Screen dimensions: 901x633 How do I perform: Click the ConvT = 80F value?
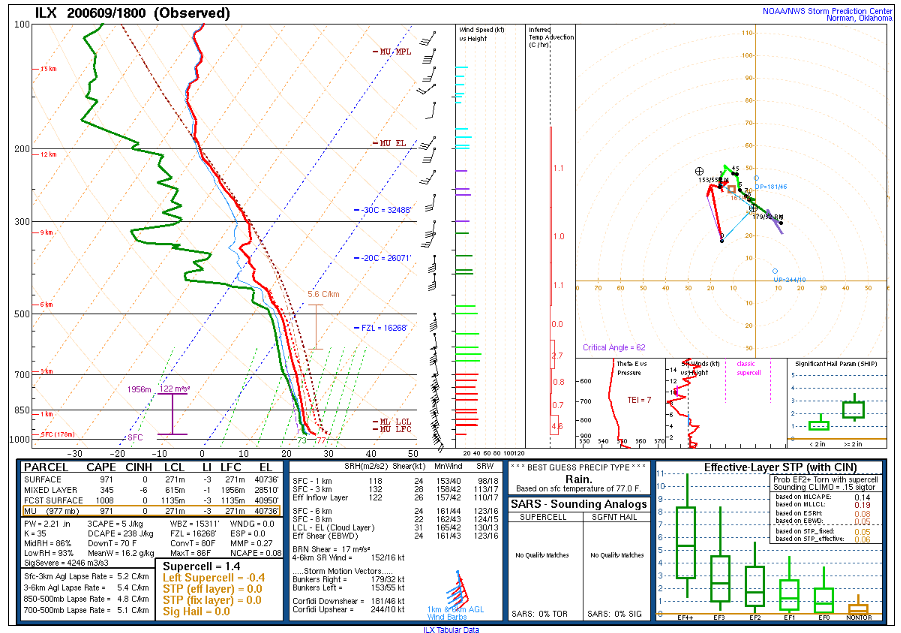click(193, 543)
